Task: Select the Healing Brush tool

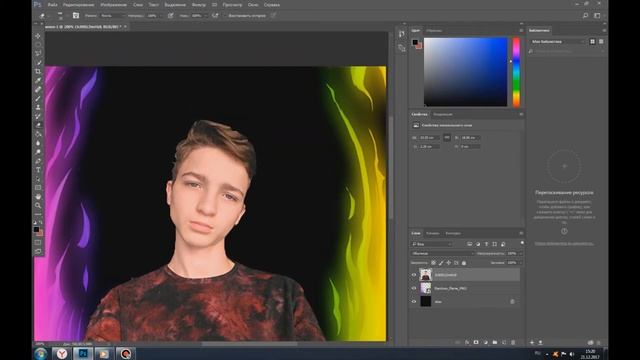Action: point(38,89)
